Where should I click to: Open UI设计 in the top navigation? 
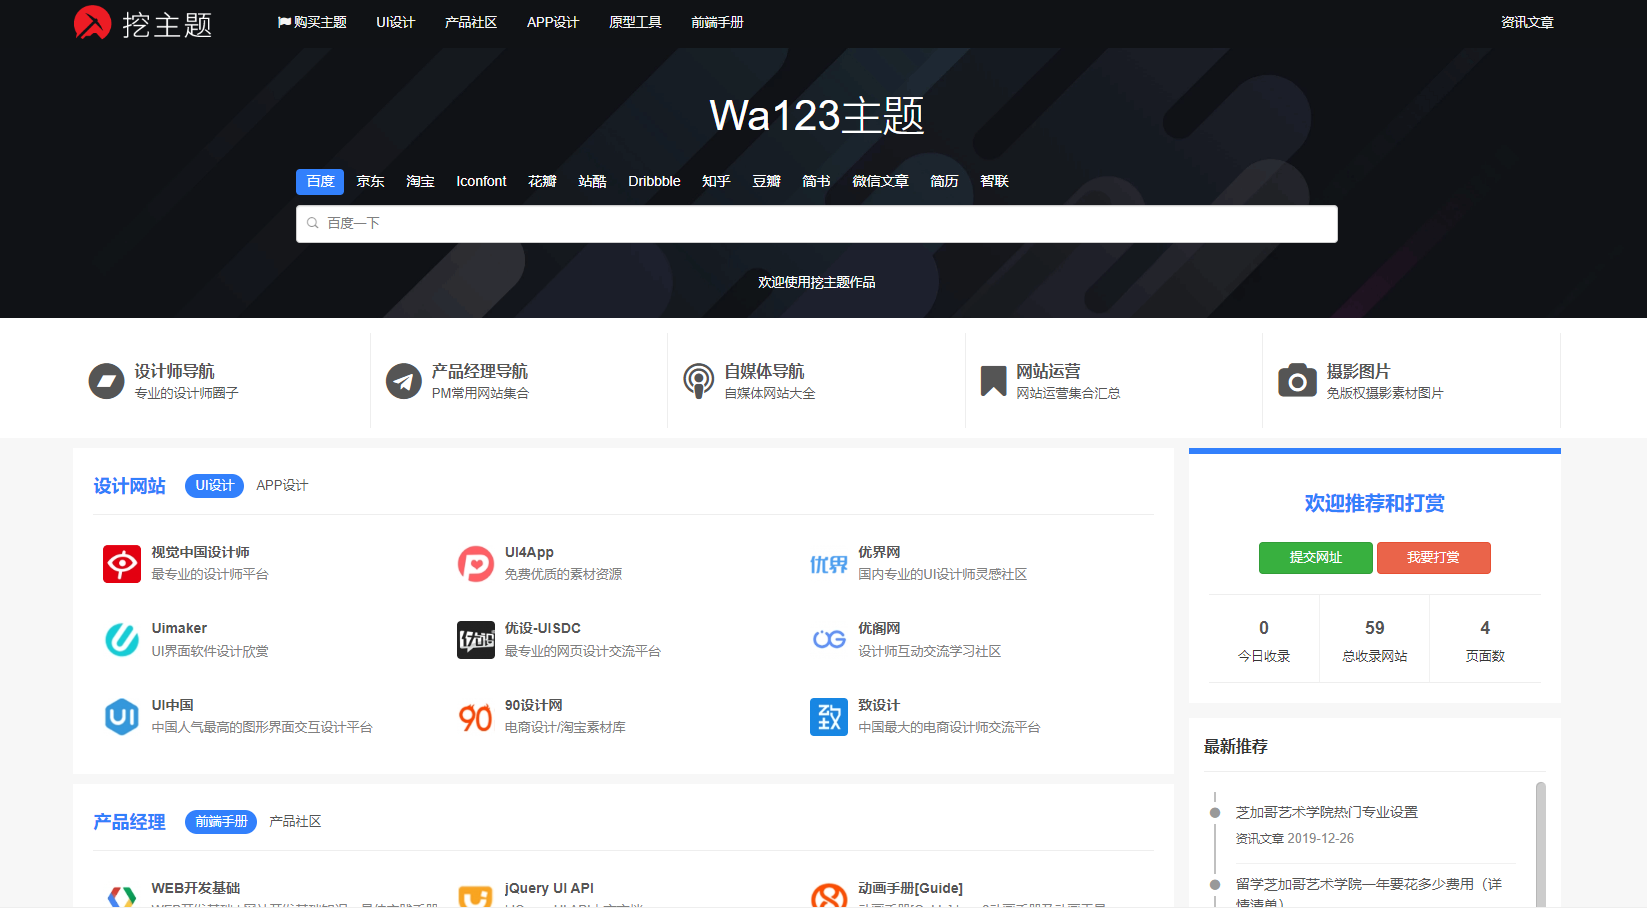(395, 22)
